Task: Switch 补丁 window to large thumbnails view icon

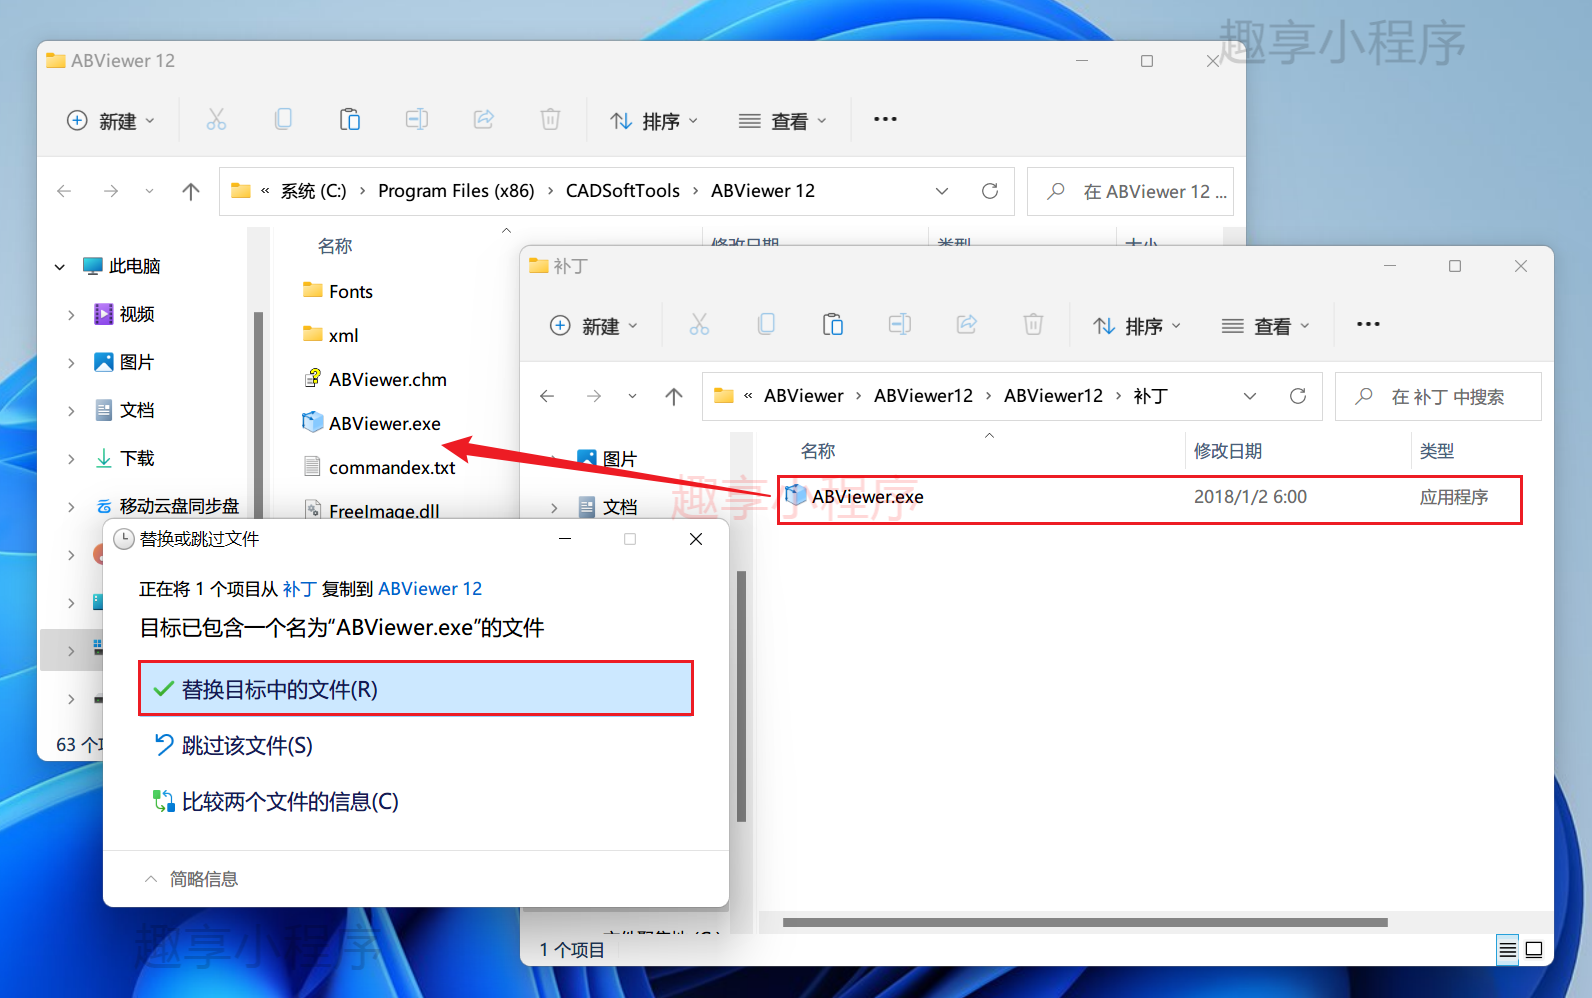Action: [1534, 949]
